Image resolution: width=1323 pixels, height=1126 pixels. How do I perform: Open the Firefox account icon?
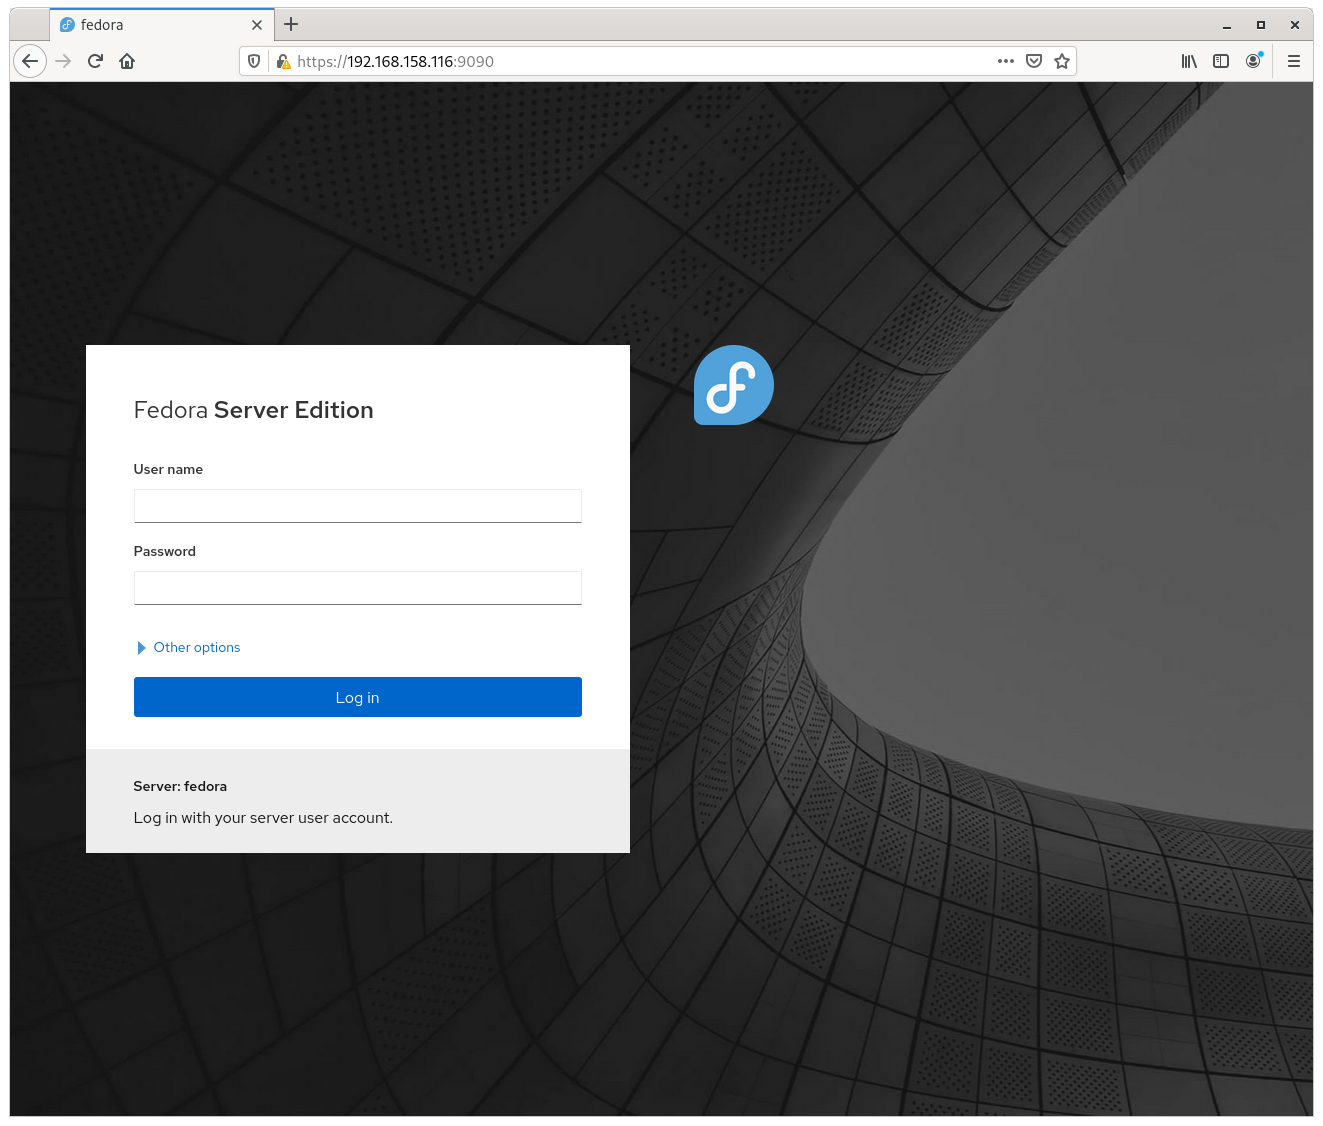click(x=1253, y=61)
